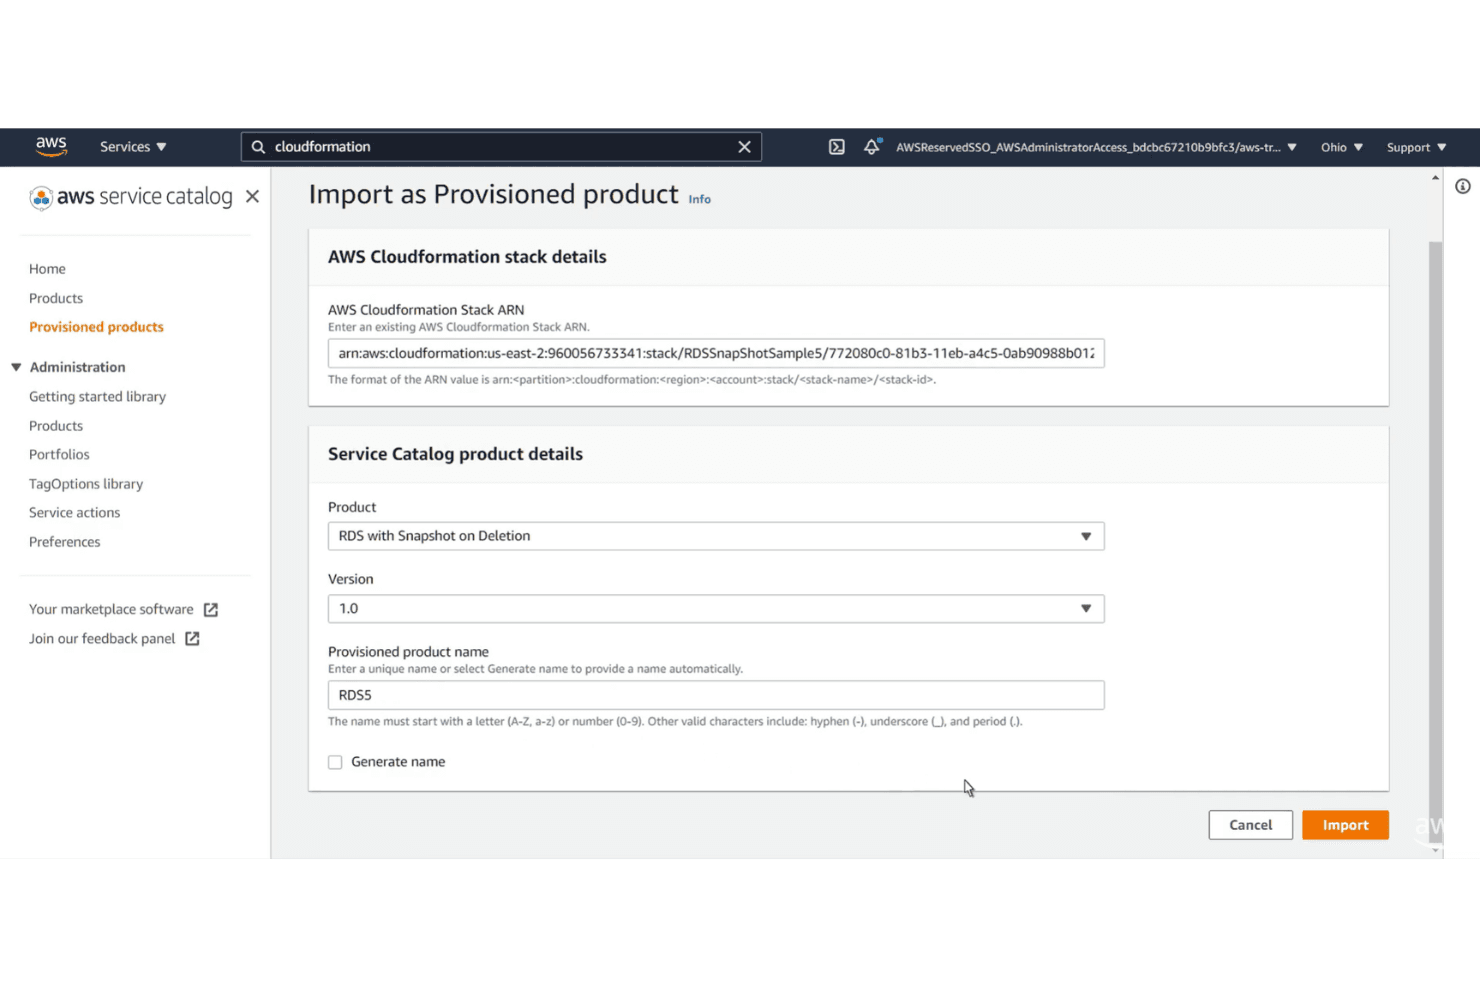Open Preferences in the sidebar
This screenshot has width=1480, height=987.
coord(64,542)
